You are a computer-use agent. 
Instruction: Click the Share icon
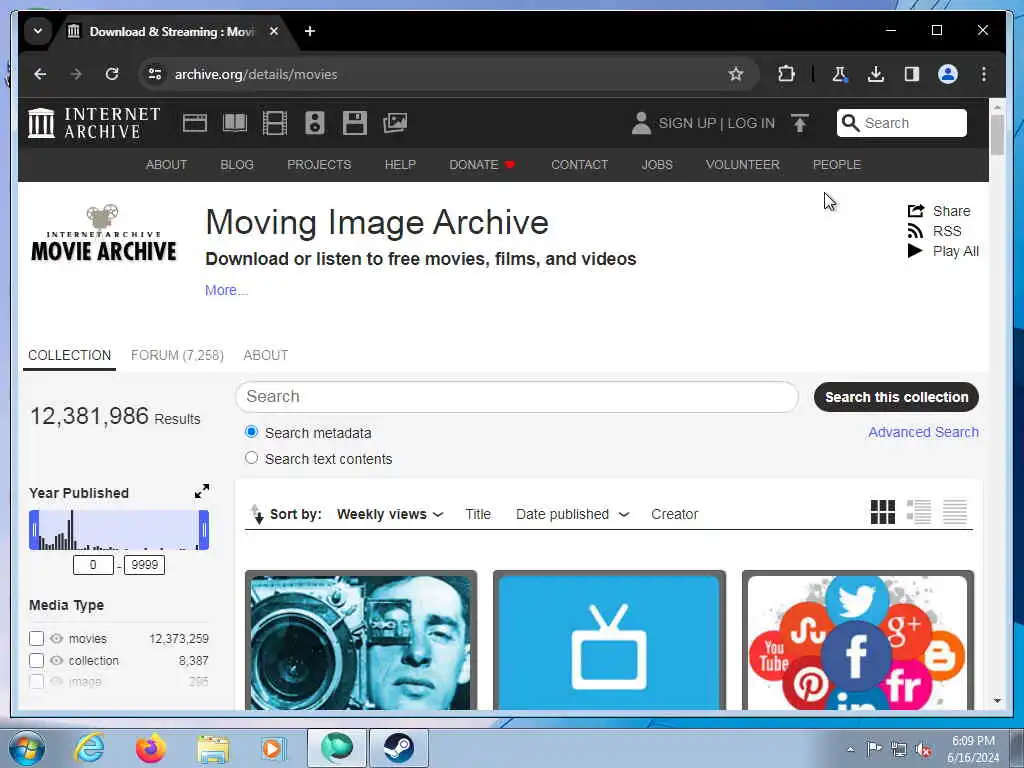click(x=916, y=210)
